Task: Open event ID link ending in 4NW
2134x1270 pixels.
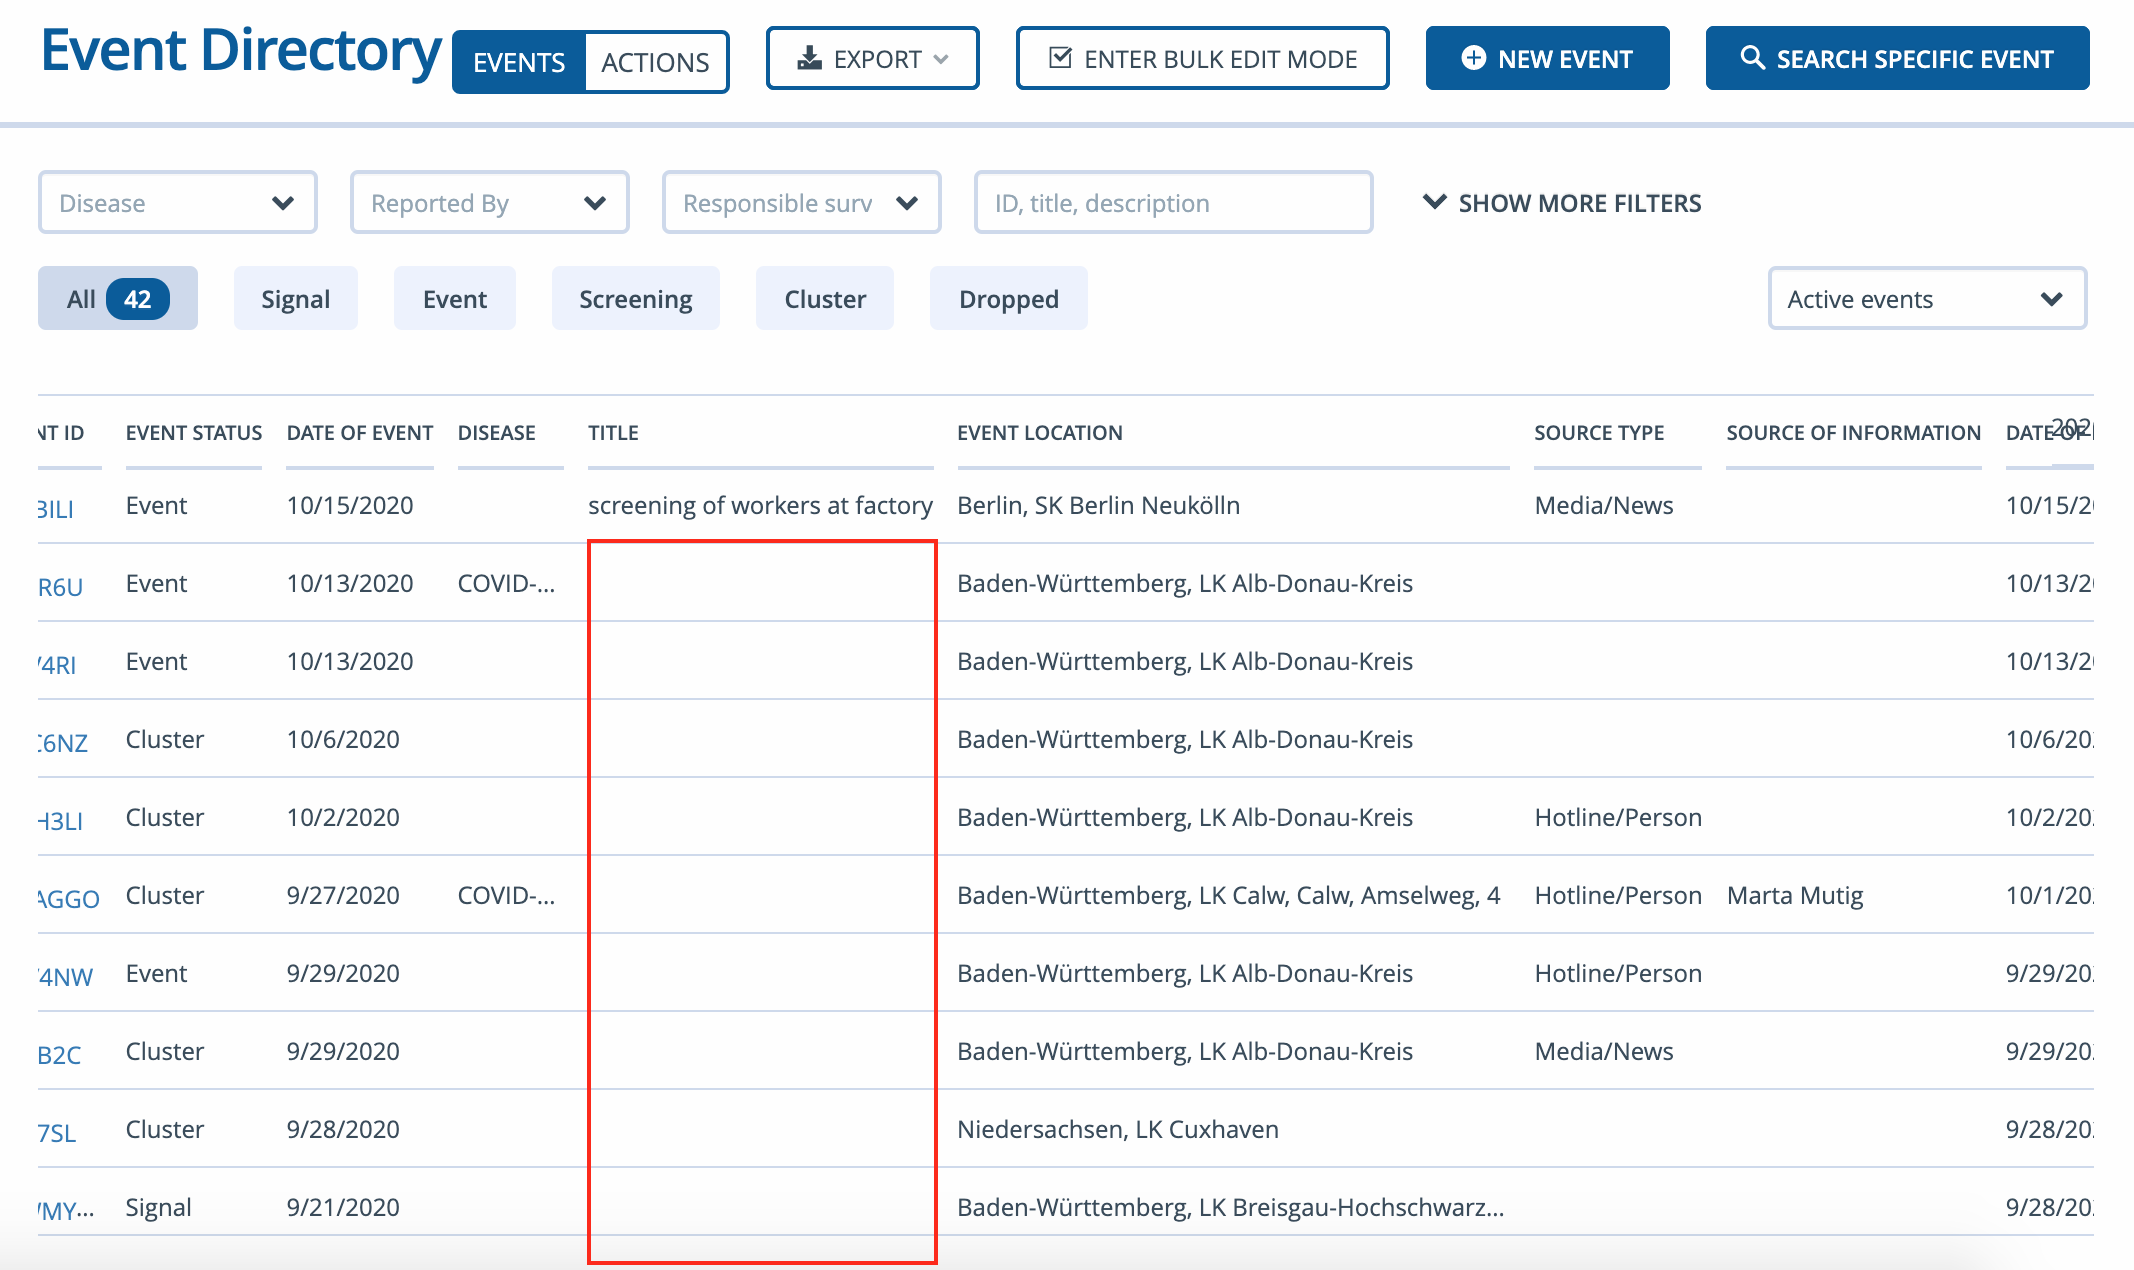Action: 66,977
